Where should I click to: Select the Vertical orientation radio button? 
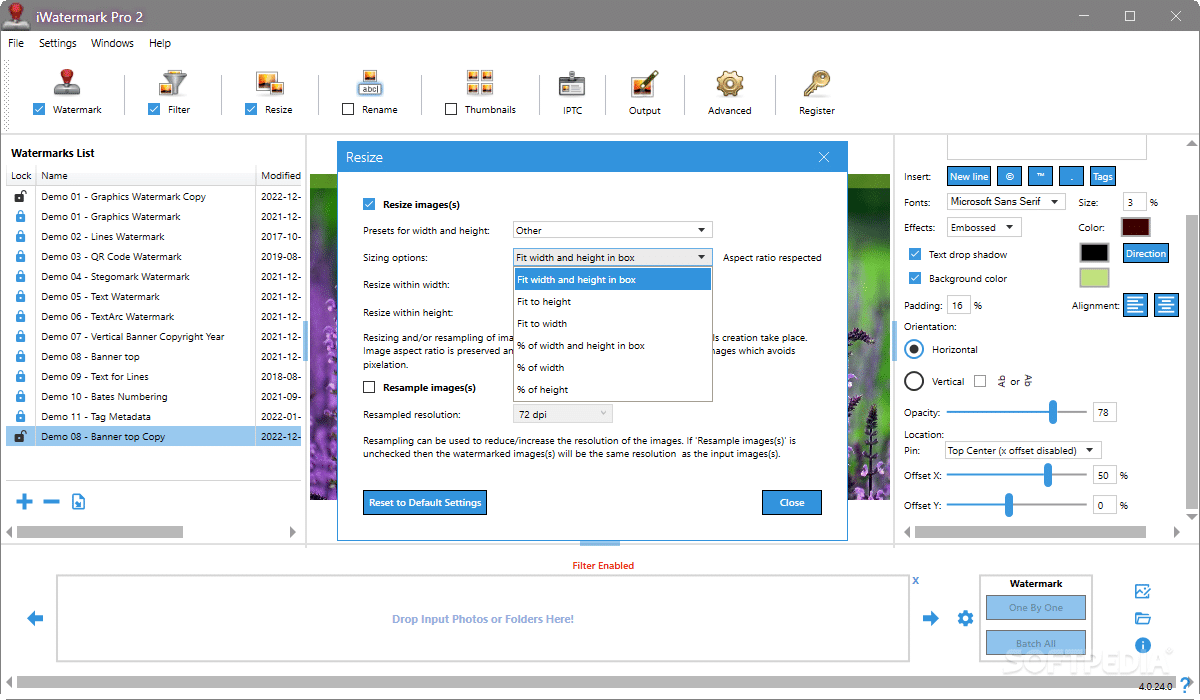point(914,381)
